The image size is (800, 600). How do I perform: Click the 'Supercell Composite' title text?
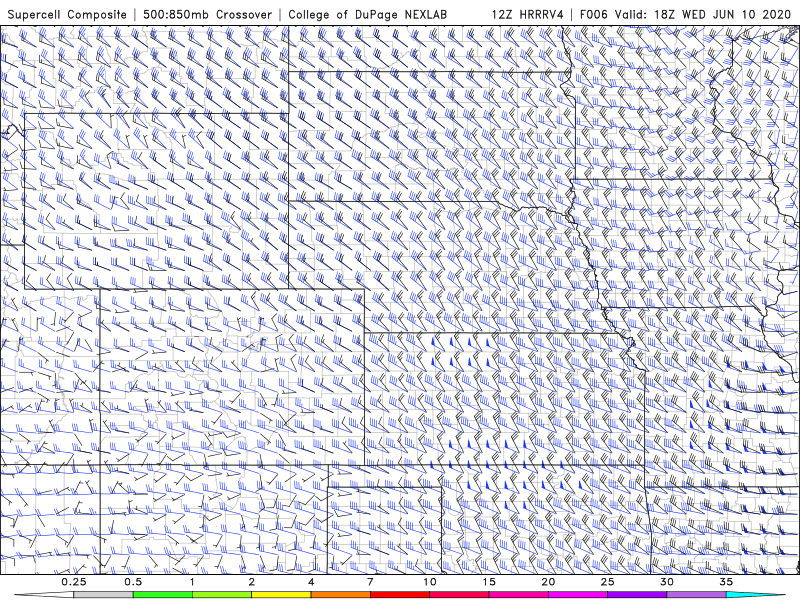tap(67, 14)
